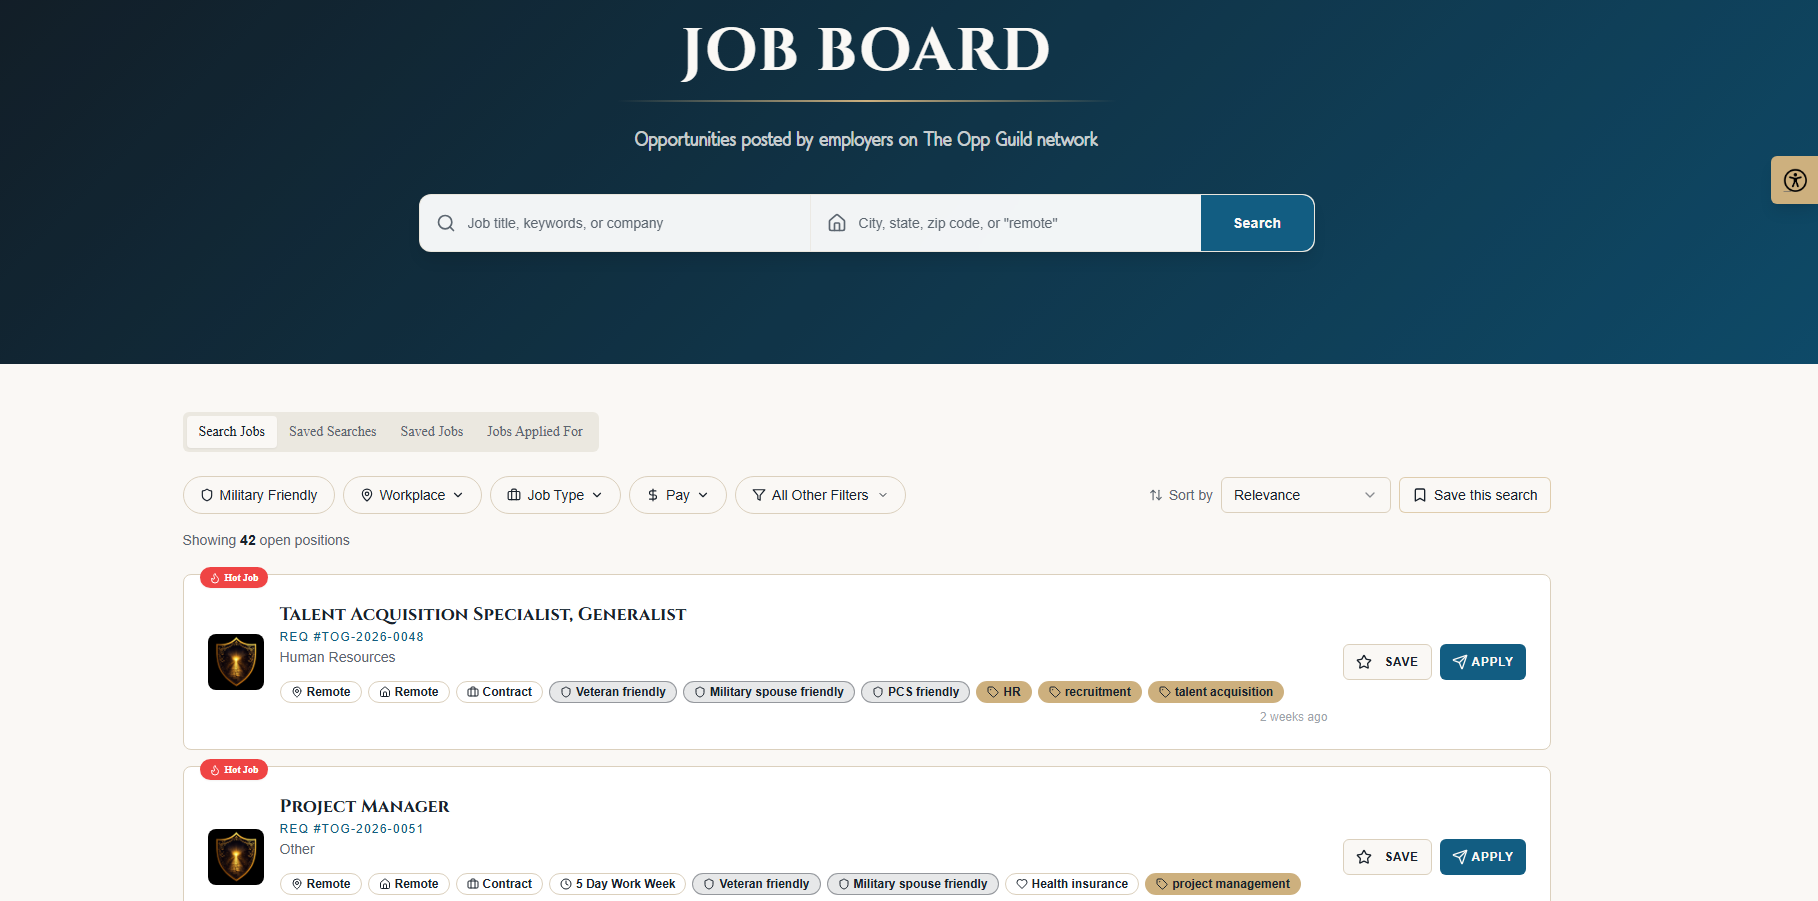
Task: Click Military spouse friendly tag on Project Manager
Action: [913, 884]
